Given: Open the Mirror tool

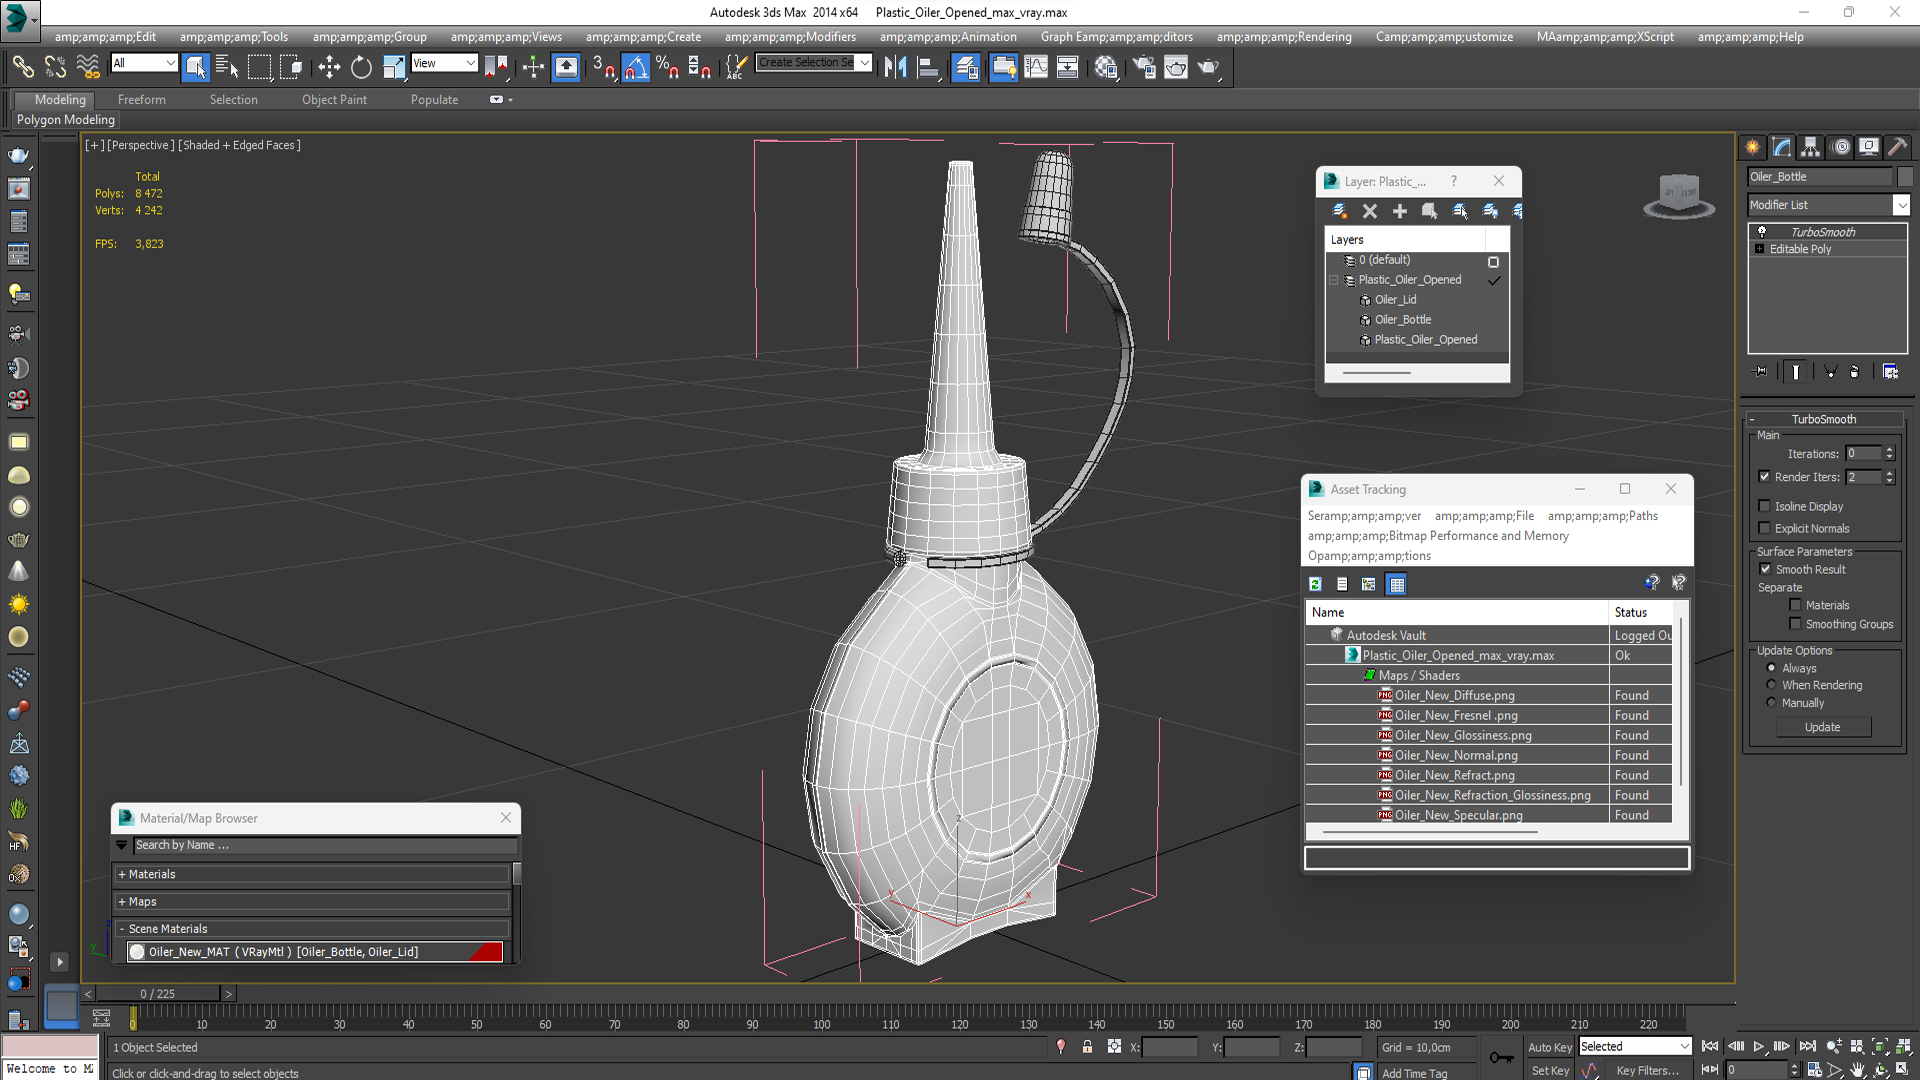Looking at the screenshot, I should click(x=895, y=67).
